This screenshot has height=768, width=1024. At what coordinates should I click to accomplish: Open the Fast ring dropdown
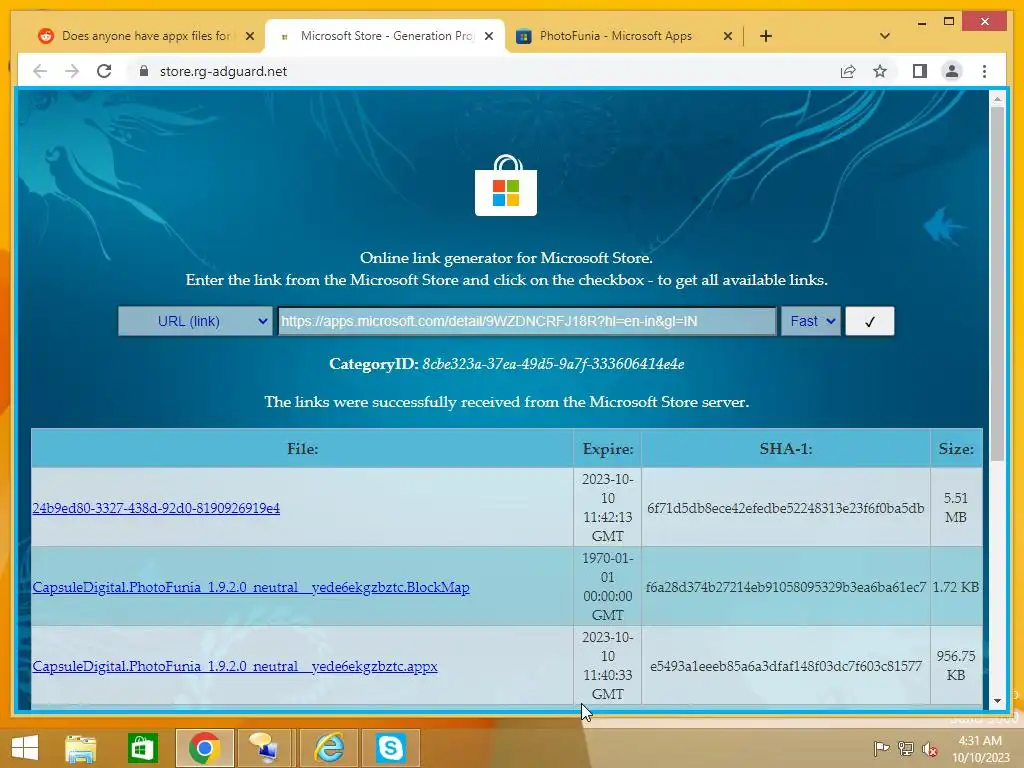(x=810, y=321)
